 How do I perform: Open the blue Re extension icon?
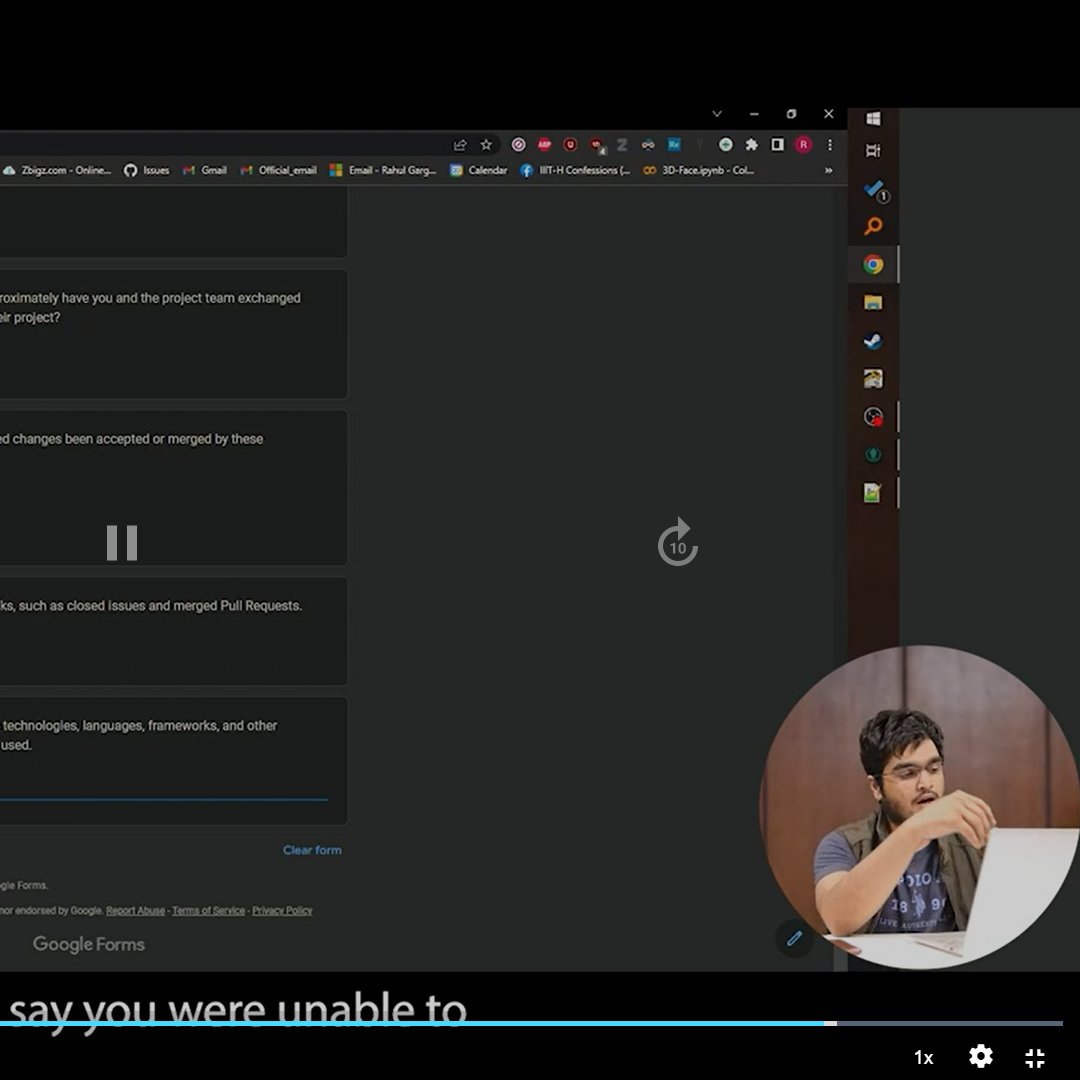[674, 145]
